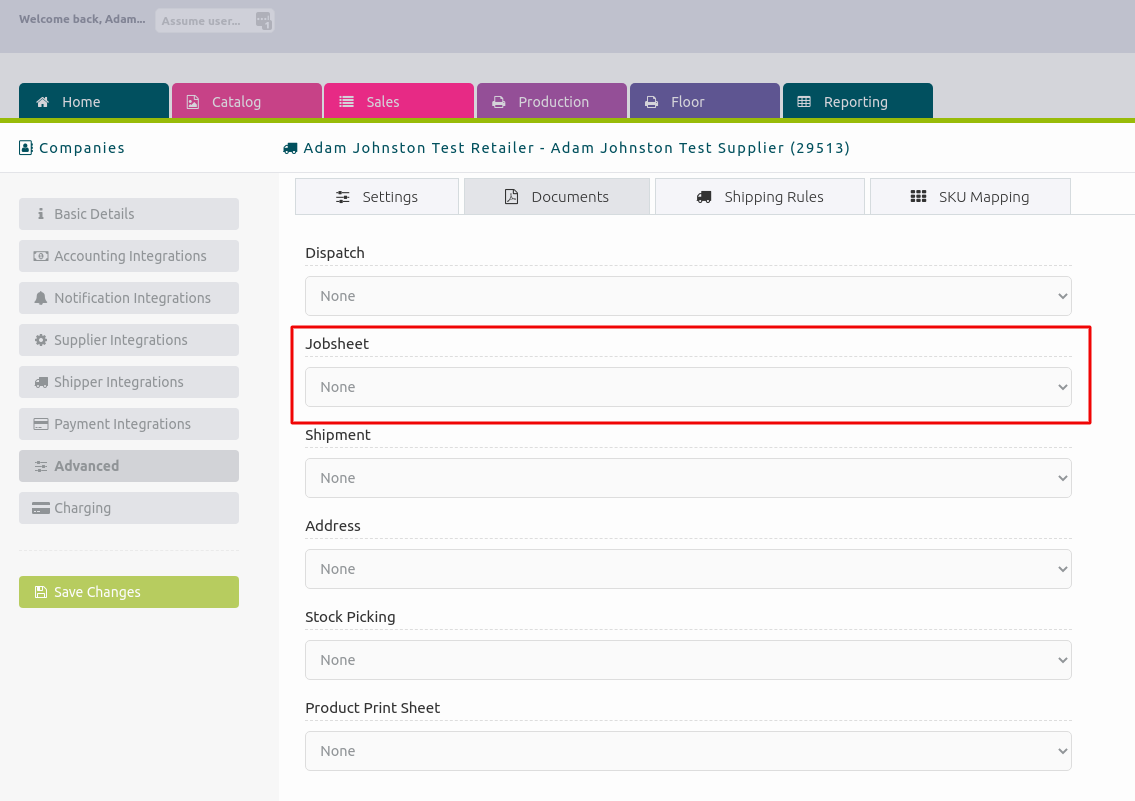Viewport: 1135px width, 801px height.
Task: Click the Shipper Integrations truck icon
Action: (x=41, y=382)
